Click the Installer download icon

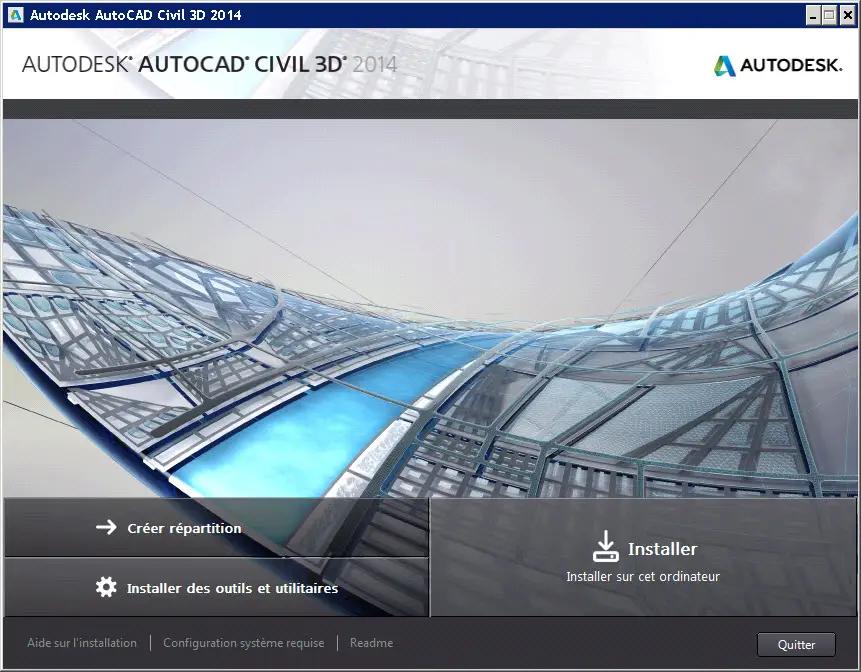605,546
